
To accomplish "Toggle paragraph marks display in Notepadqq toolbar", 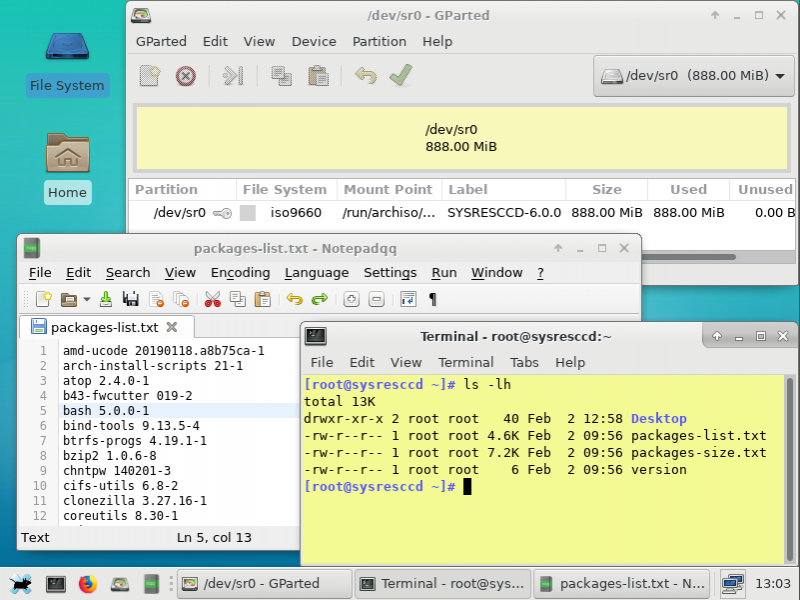I will (x=433, y=298).
